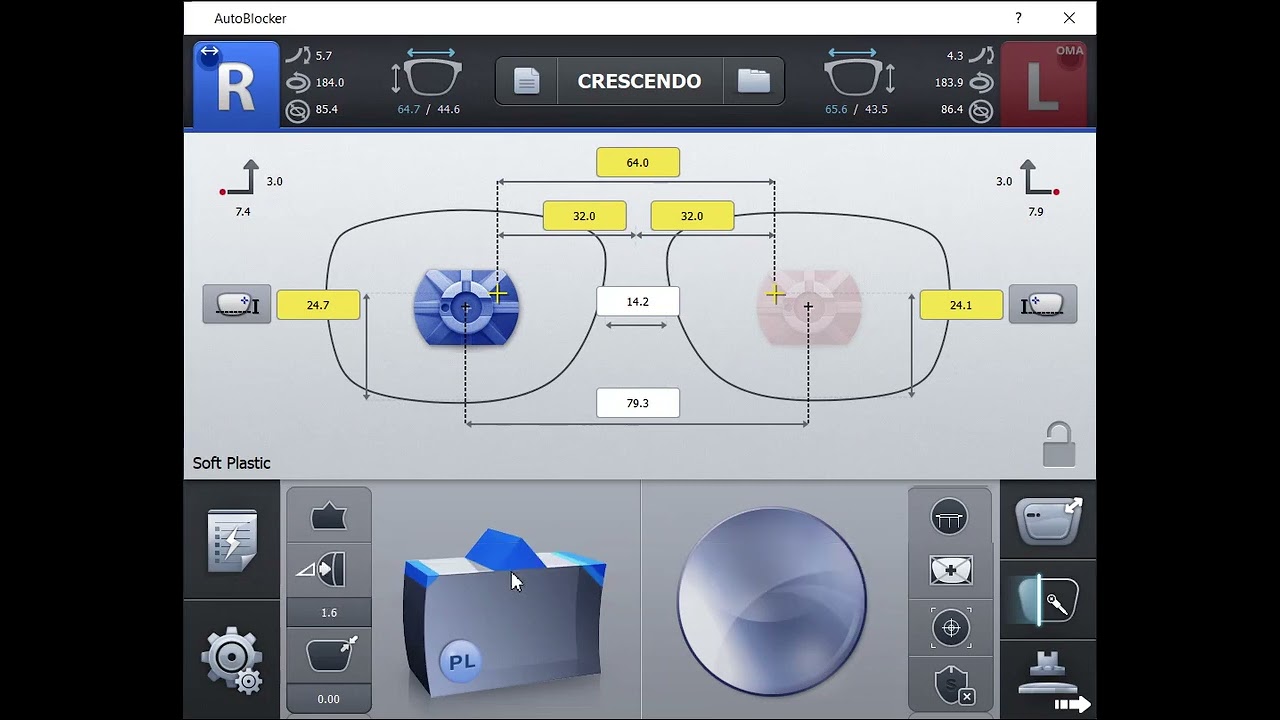Screen dimensions: 1280x720
Task: Click the Soft Plastic label
Action: tap(232, 463)
